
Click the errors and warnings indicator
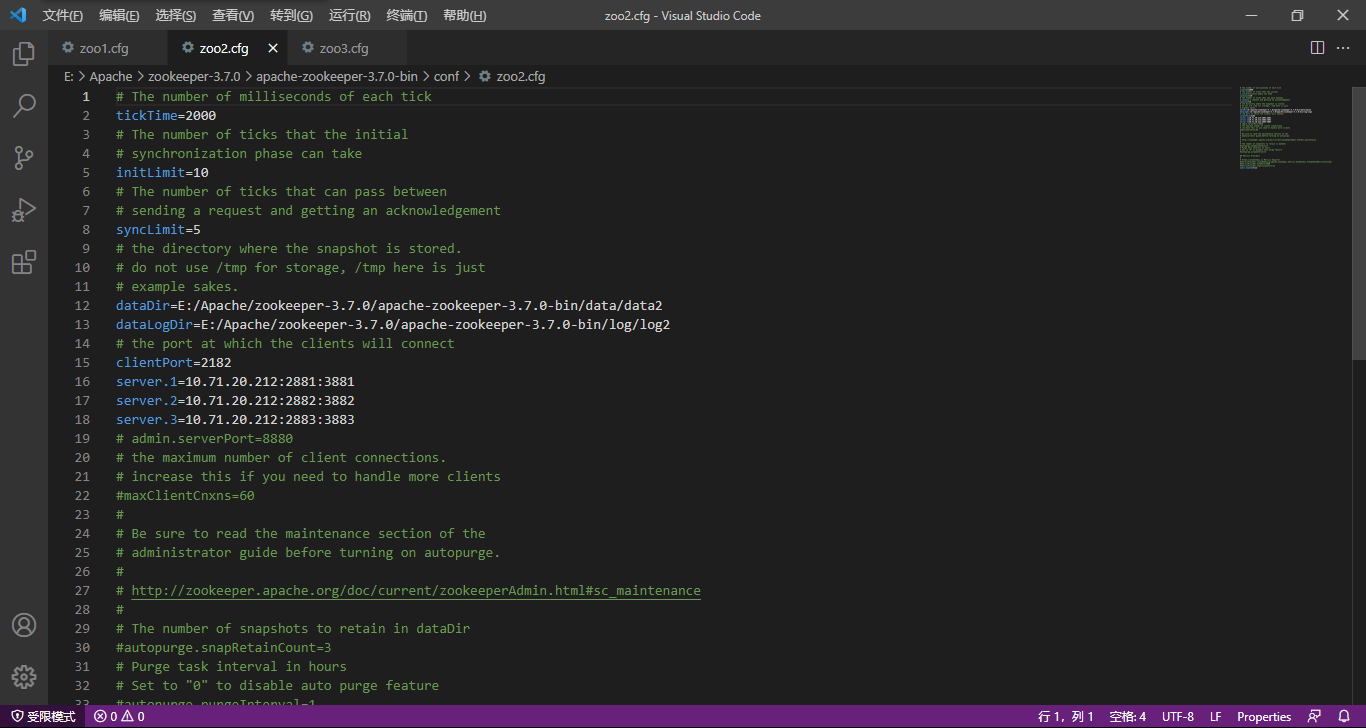pyautogui.click(x=119, y=716)
